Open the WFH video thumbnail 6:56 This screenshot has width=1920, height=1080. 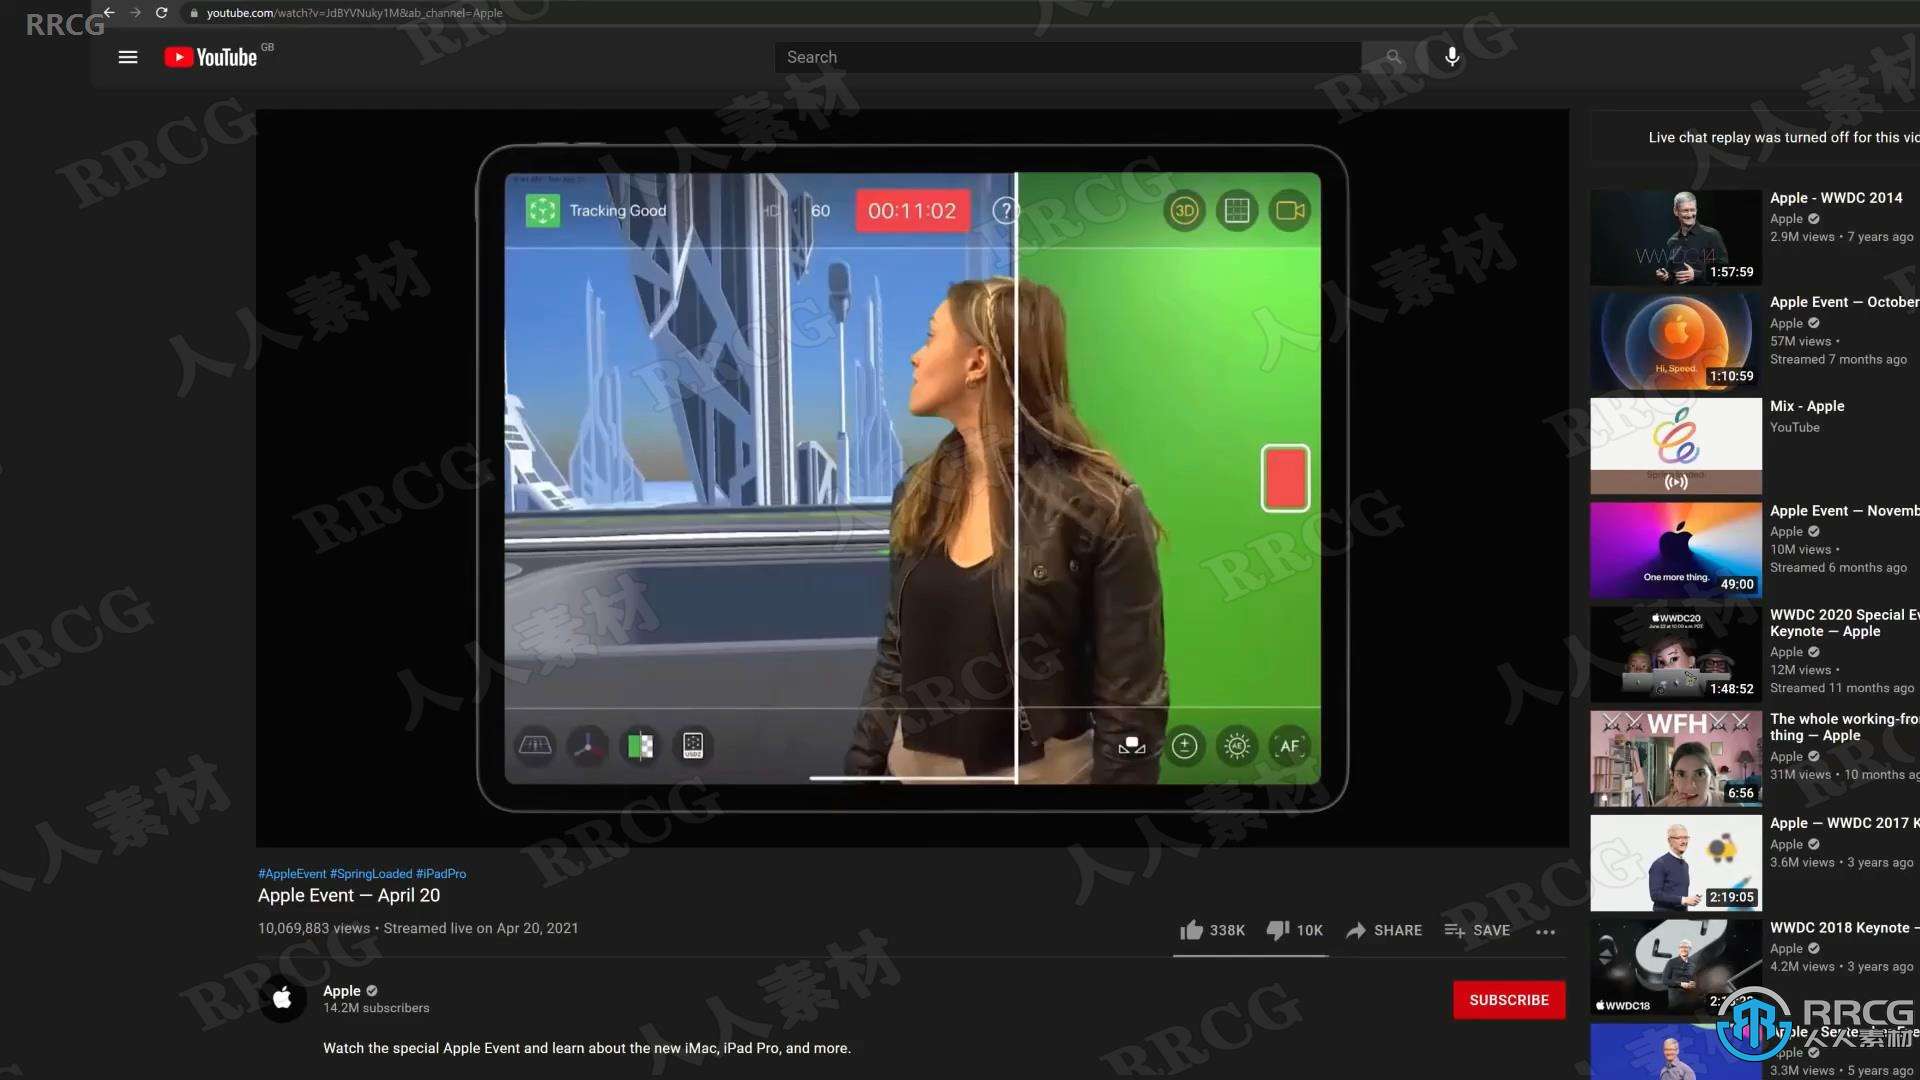pyautogui.click(x=1676, y=759)
